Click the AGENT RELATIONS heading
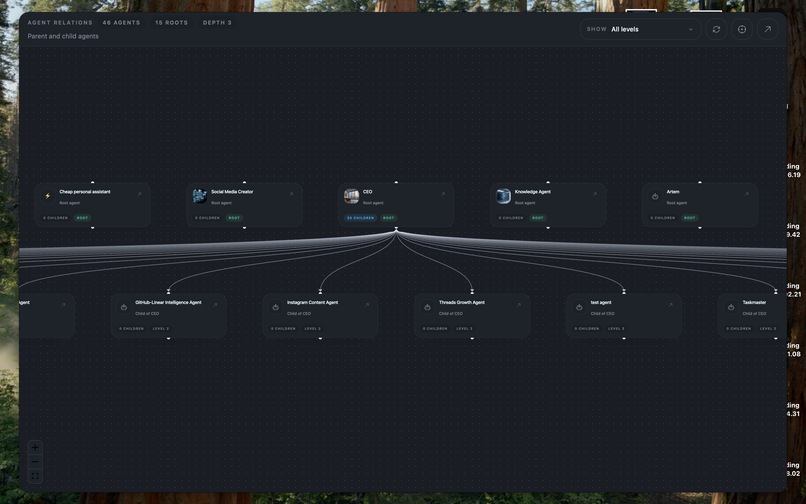 60,23
